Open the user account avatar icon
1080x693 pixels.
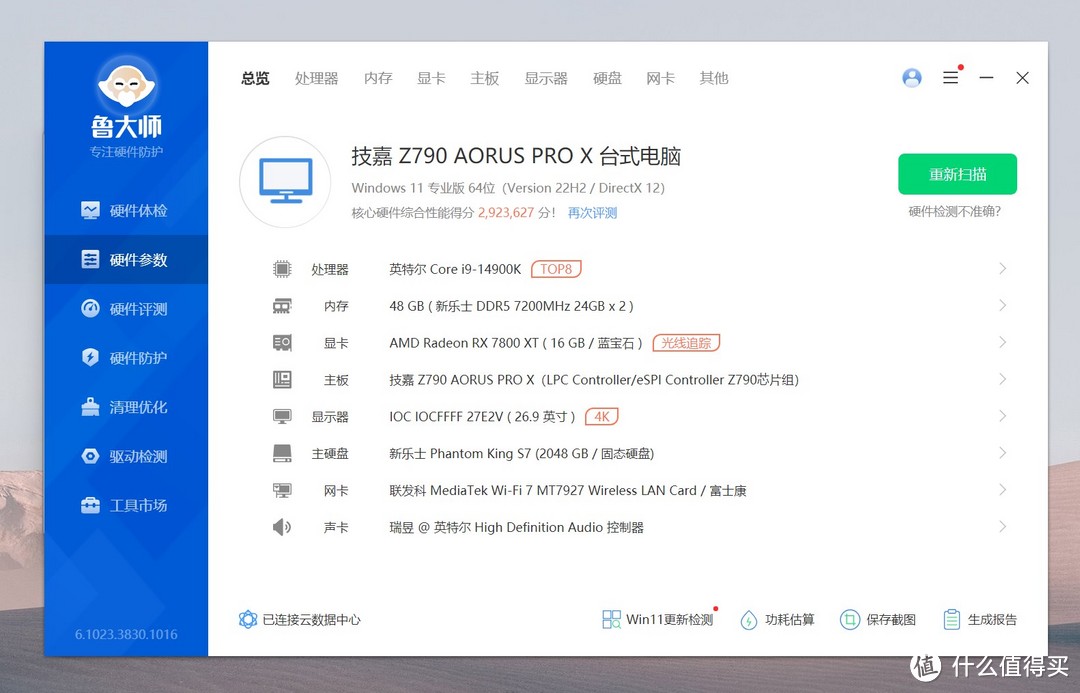click(x=912, y=78)
